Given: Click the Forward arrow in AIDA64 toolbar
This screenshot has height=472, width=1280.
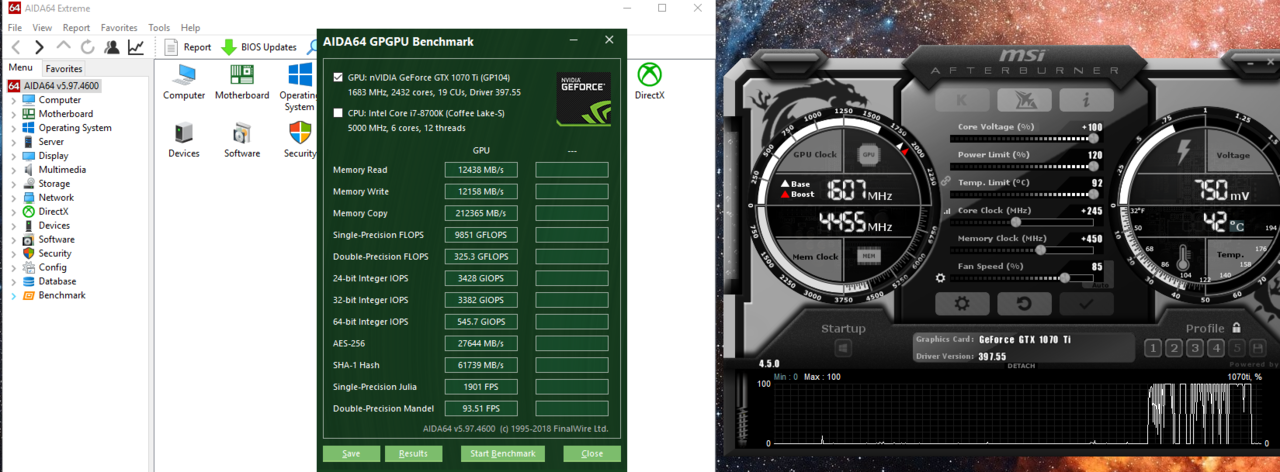Looking at the screenshot, I should click(39, 47).
